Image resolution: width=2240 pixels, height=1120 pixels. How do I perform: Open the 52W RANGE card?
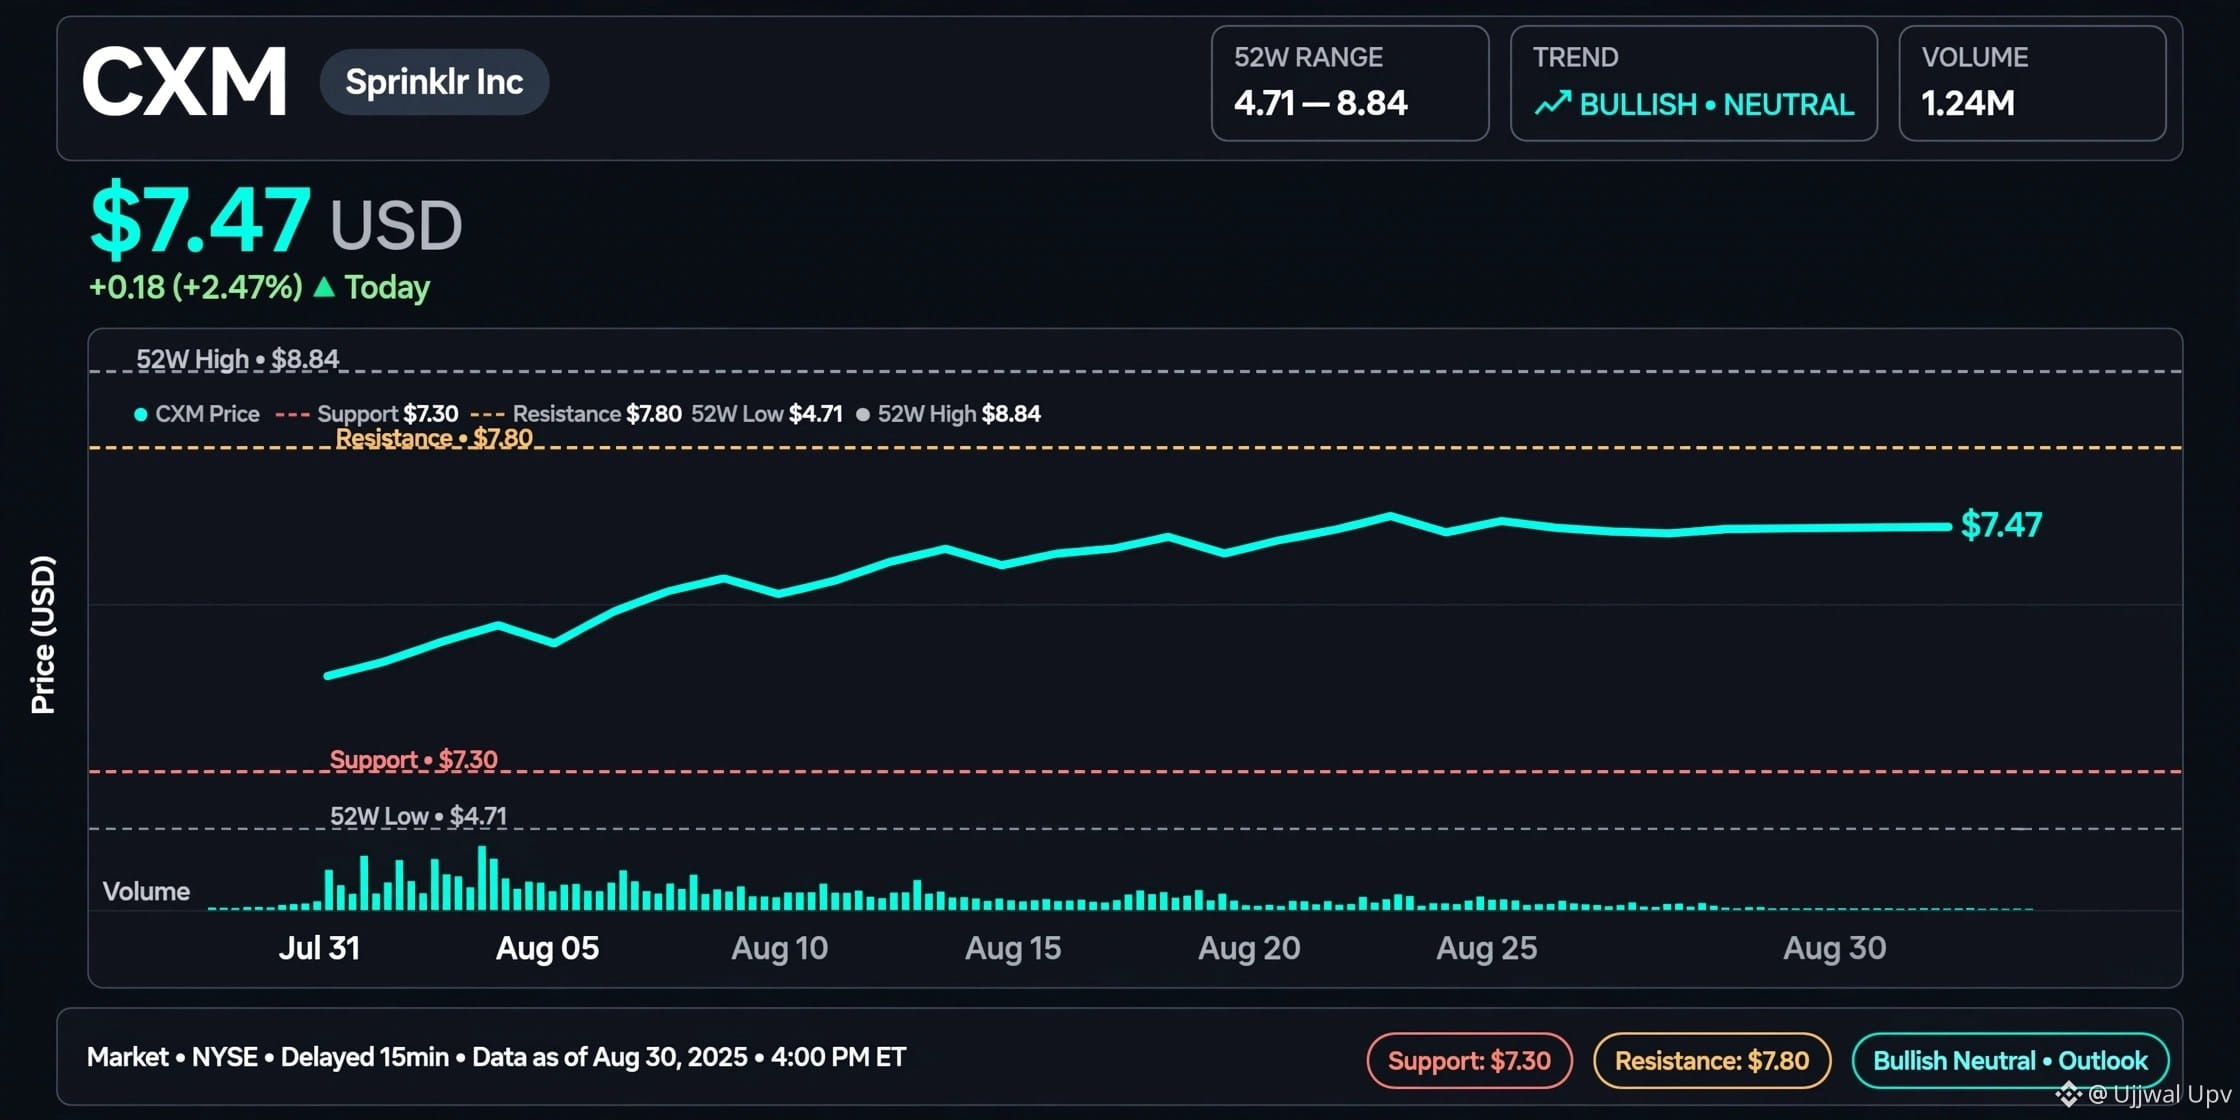(1350, 83)
